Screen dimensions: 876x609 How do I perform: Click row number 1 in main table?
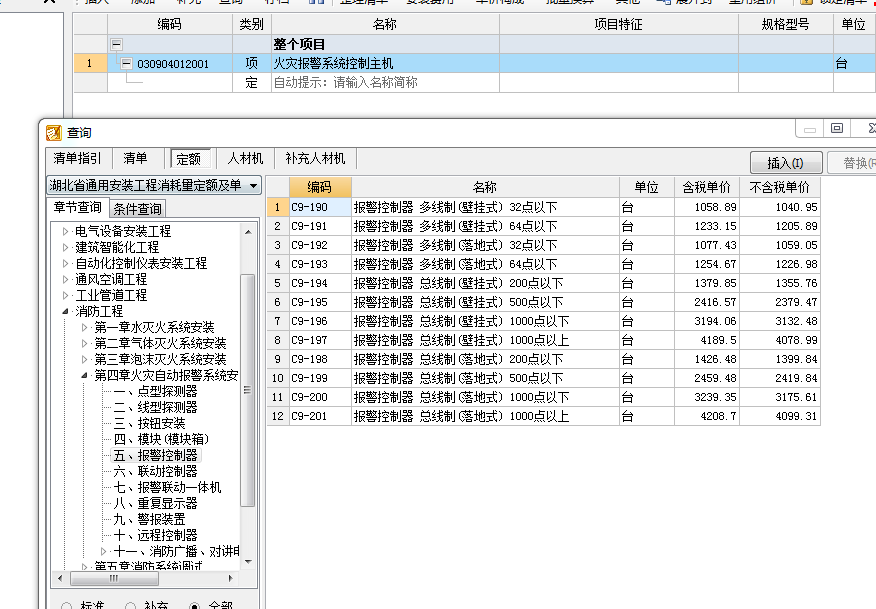(90, 63)
